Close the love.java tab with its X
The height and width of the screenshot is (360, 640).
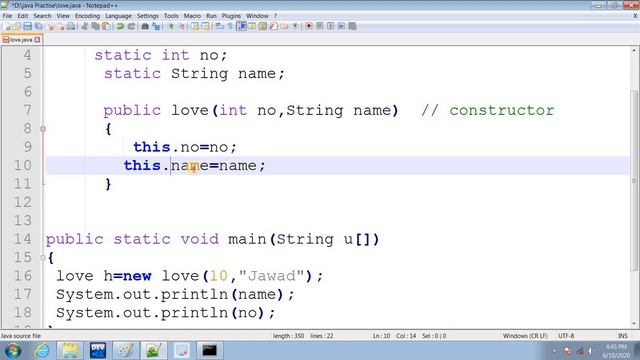38,40
